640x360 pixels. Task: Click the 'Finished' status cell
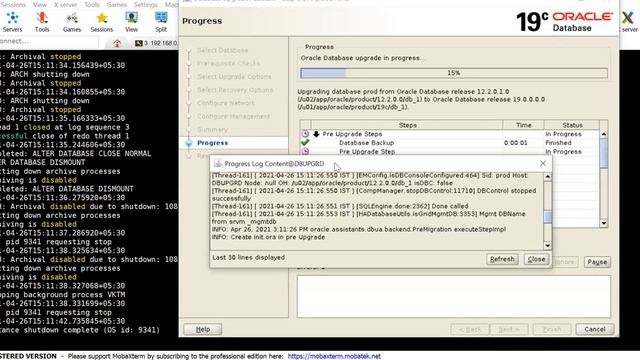pyautogui.click(x=558, y=143)
